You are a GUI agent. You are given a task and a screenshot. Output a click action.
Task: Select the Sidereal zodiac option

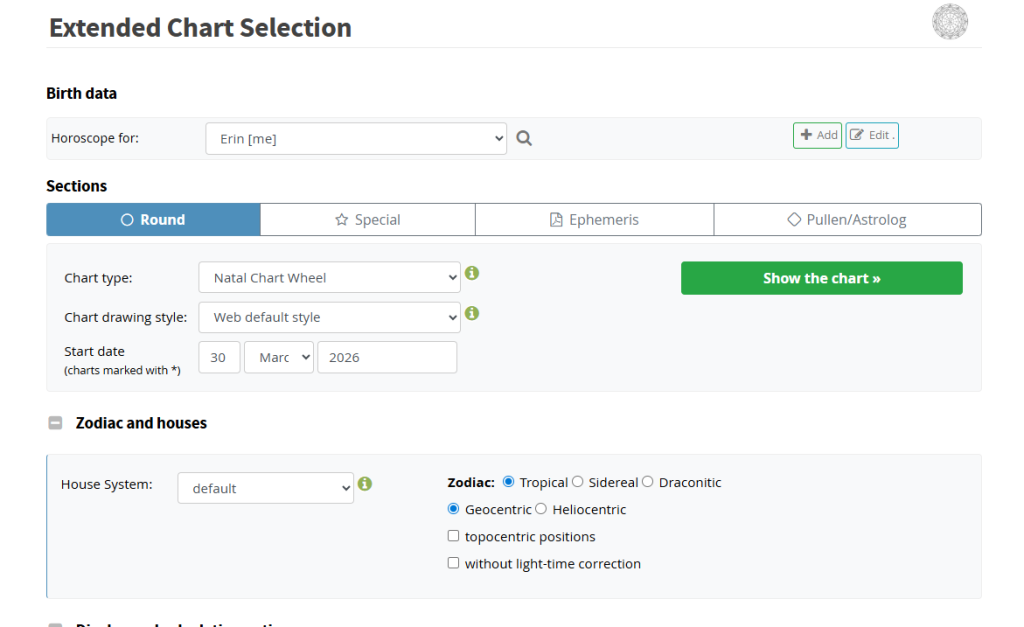(578, 482)
